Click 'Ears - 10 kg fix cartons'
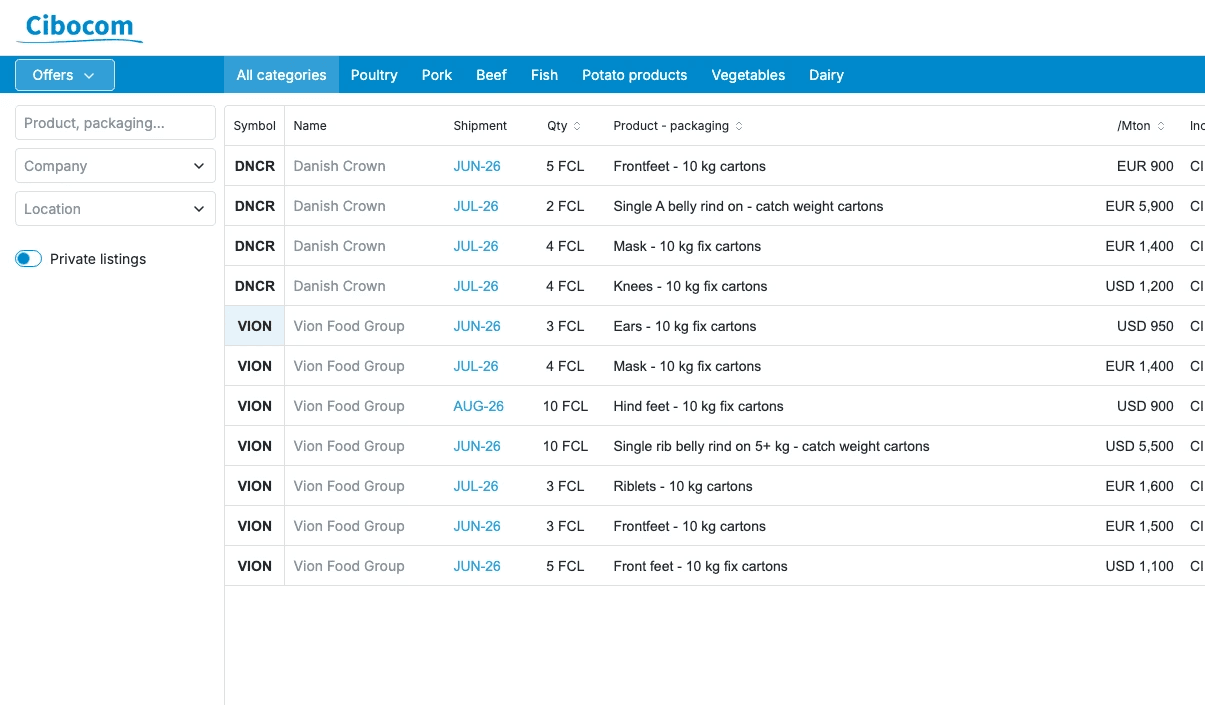Image resolution: width=1205 pixels, height=705 pixels. point(685,326)
